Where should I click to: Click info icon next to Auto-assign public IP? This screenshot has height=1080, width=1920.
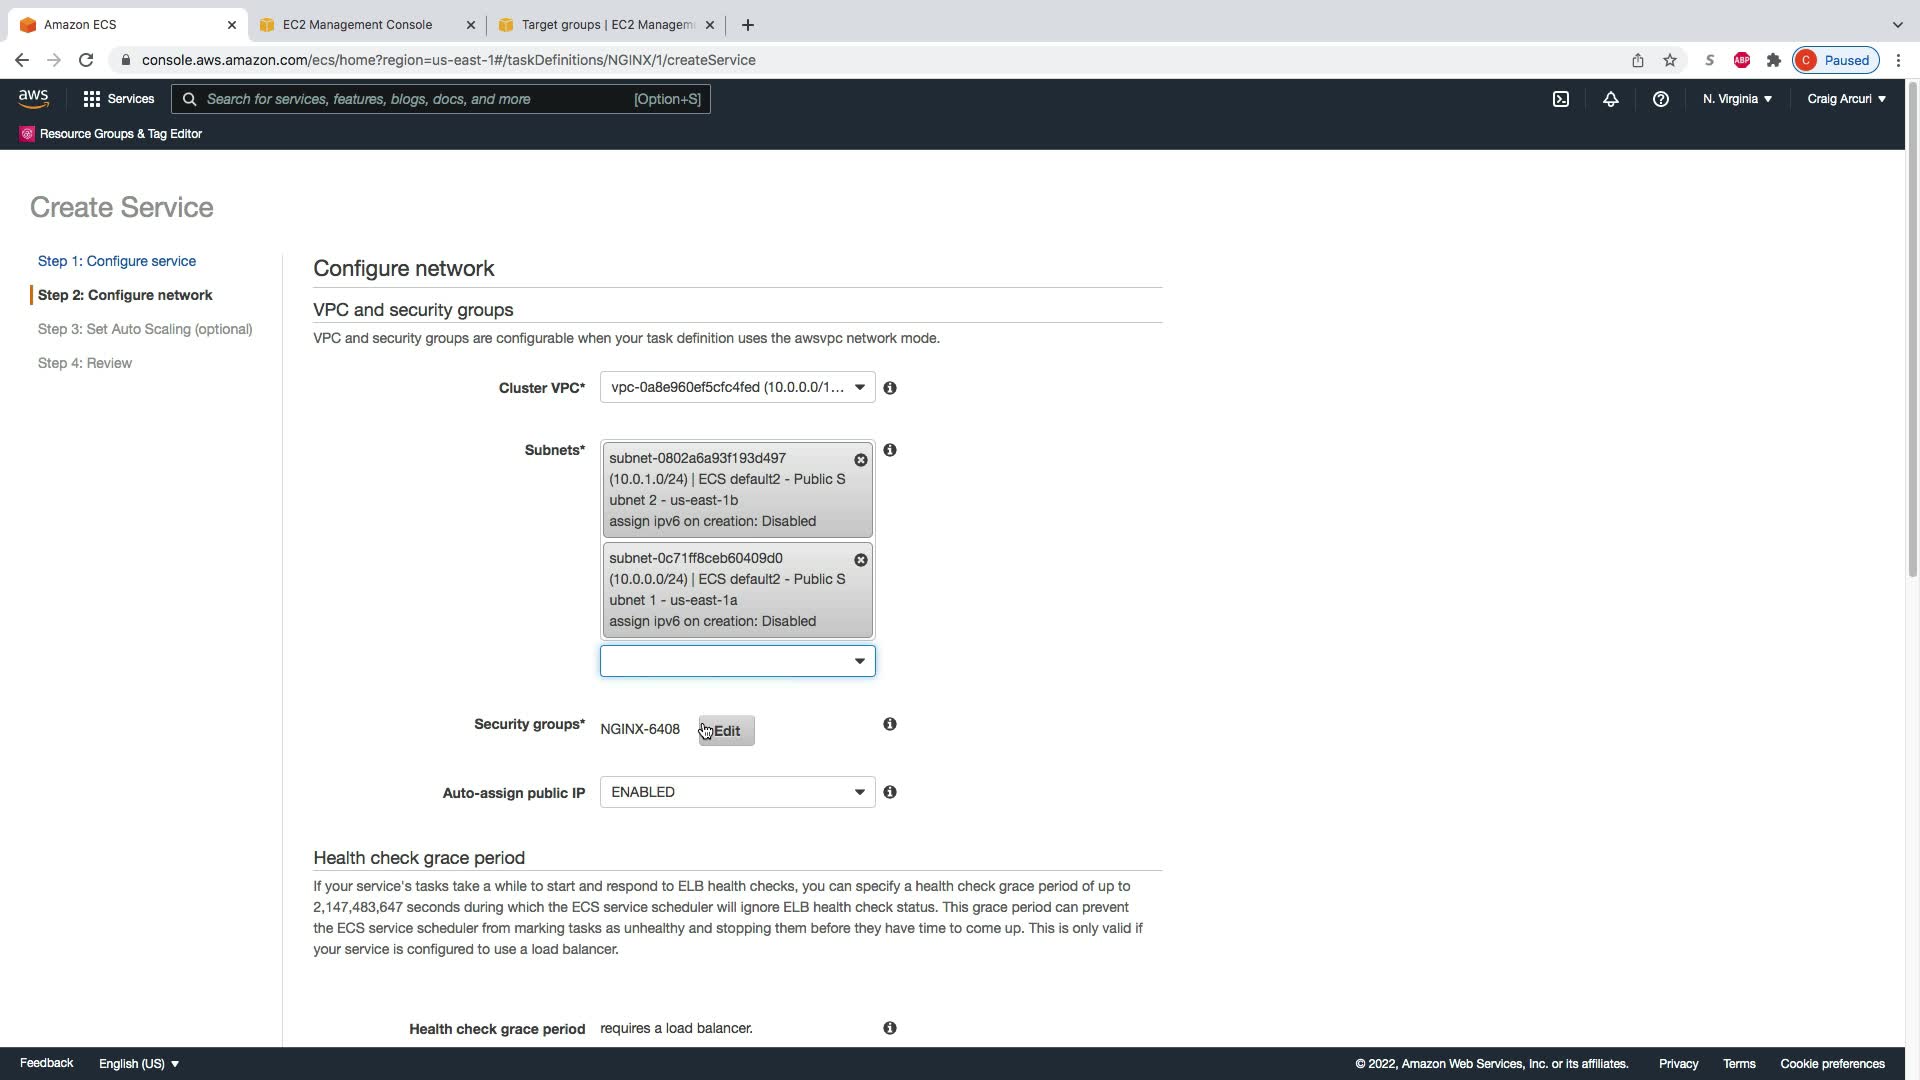click(889, 792)
